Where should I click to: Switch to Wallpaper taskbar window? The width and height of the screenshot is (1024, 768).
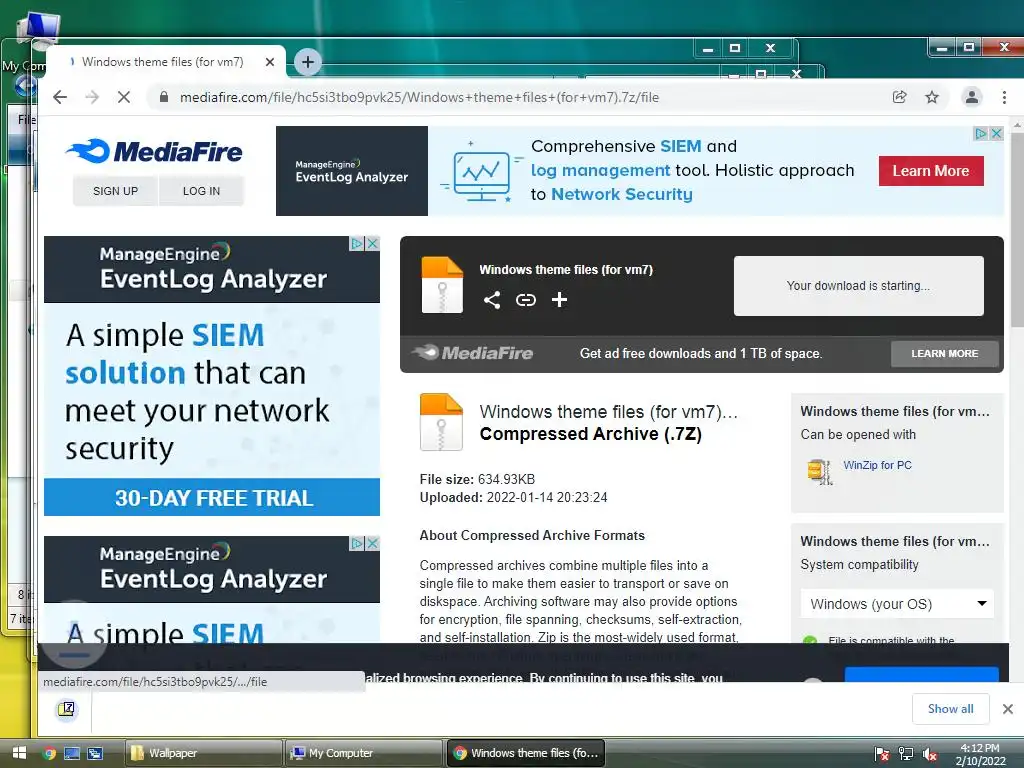click(x=203, y=753)
